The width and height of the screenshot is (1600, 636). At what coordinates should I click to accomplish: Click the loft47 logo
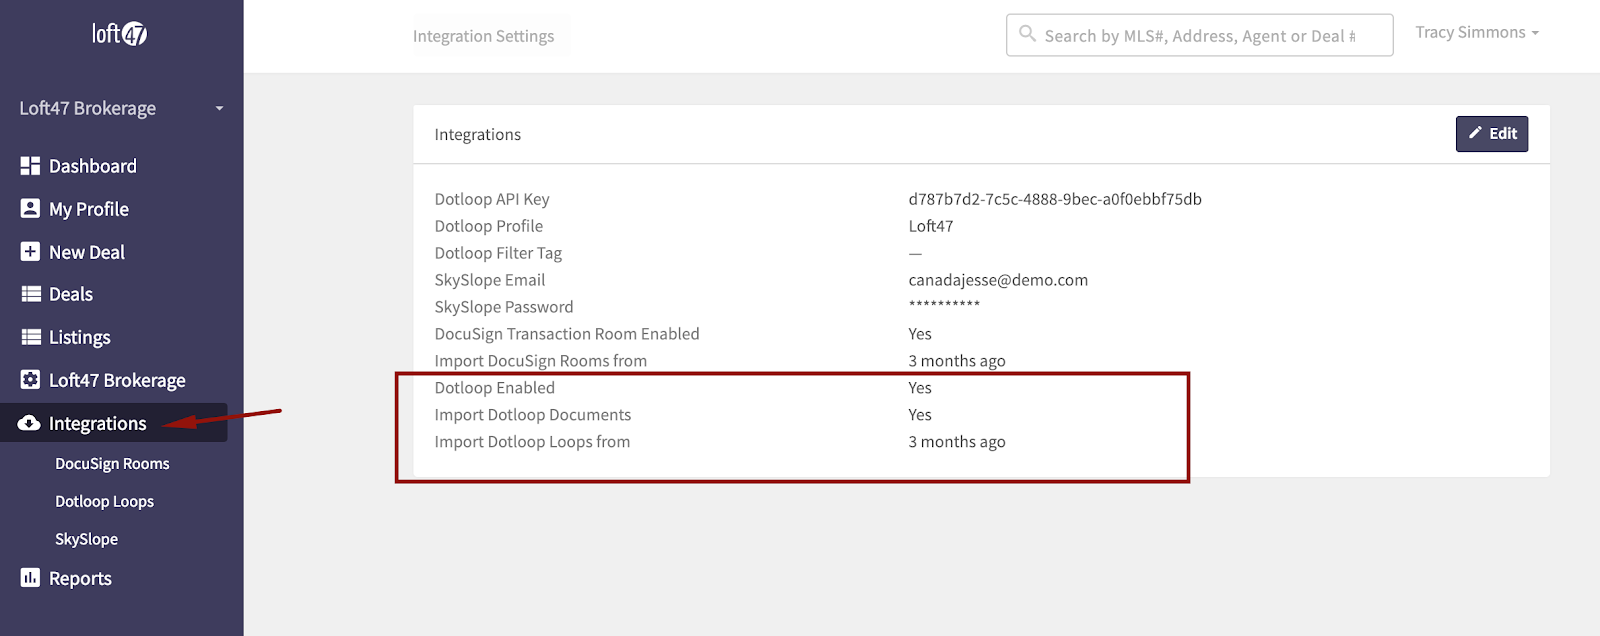[x=120, y=34]
